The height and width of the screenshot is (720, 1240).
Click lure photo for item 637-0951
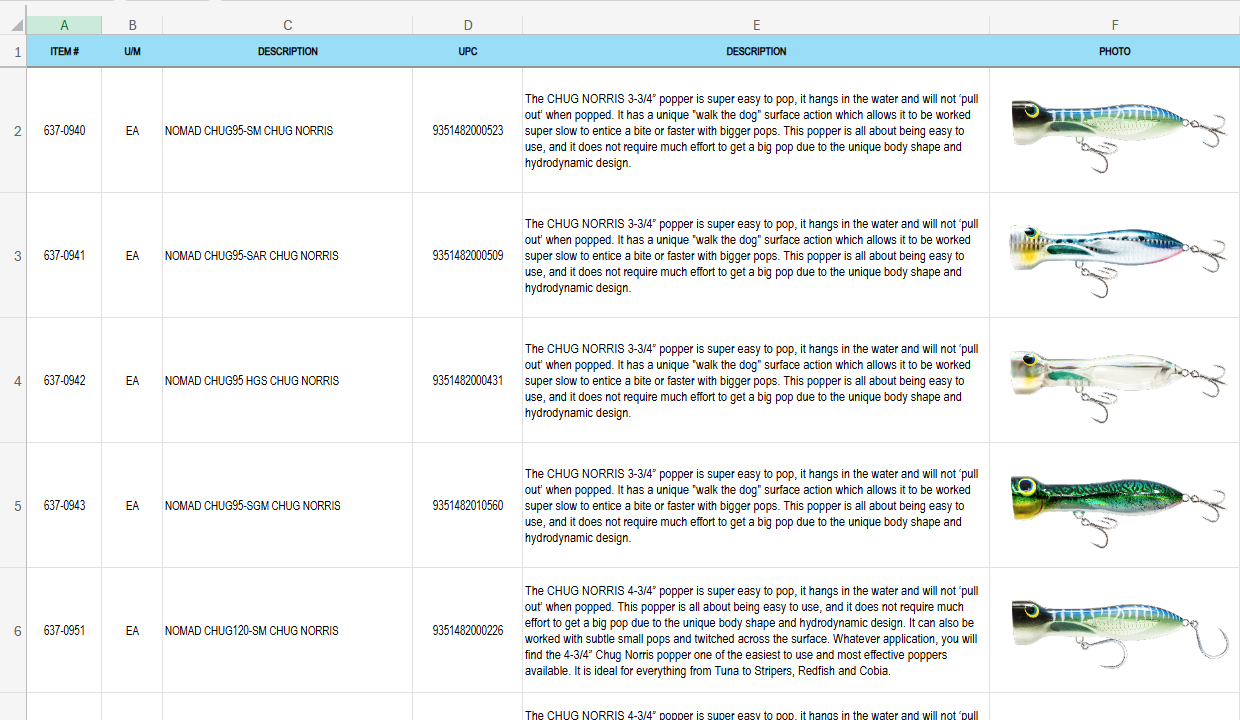pos(1119,635)
